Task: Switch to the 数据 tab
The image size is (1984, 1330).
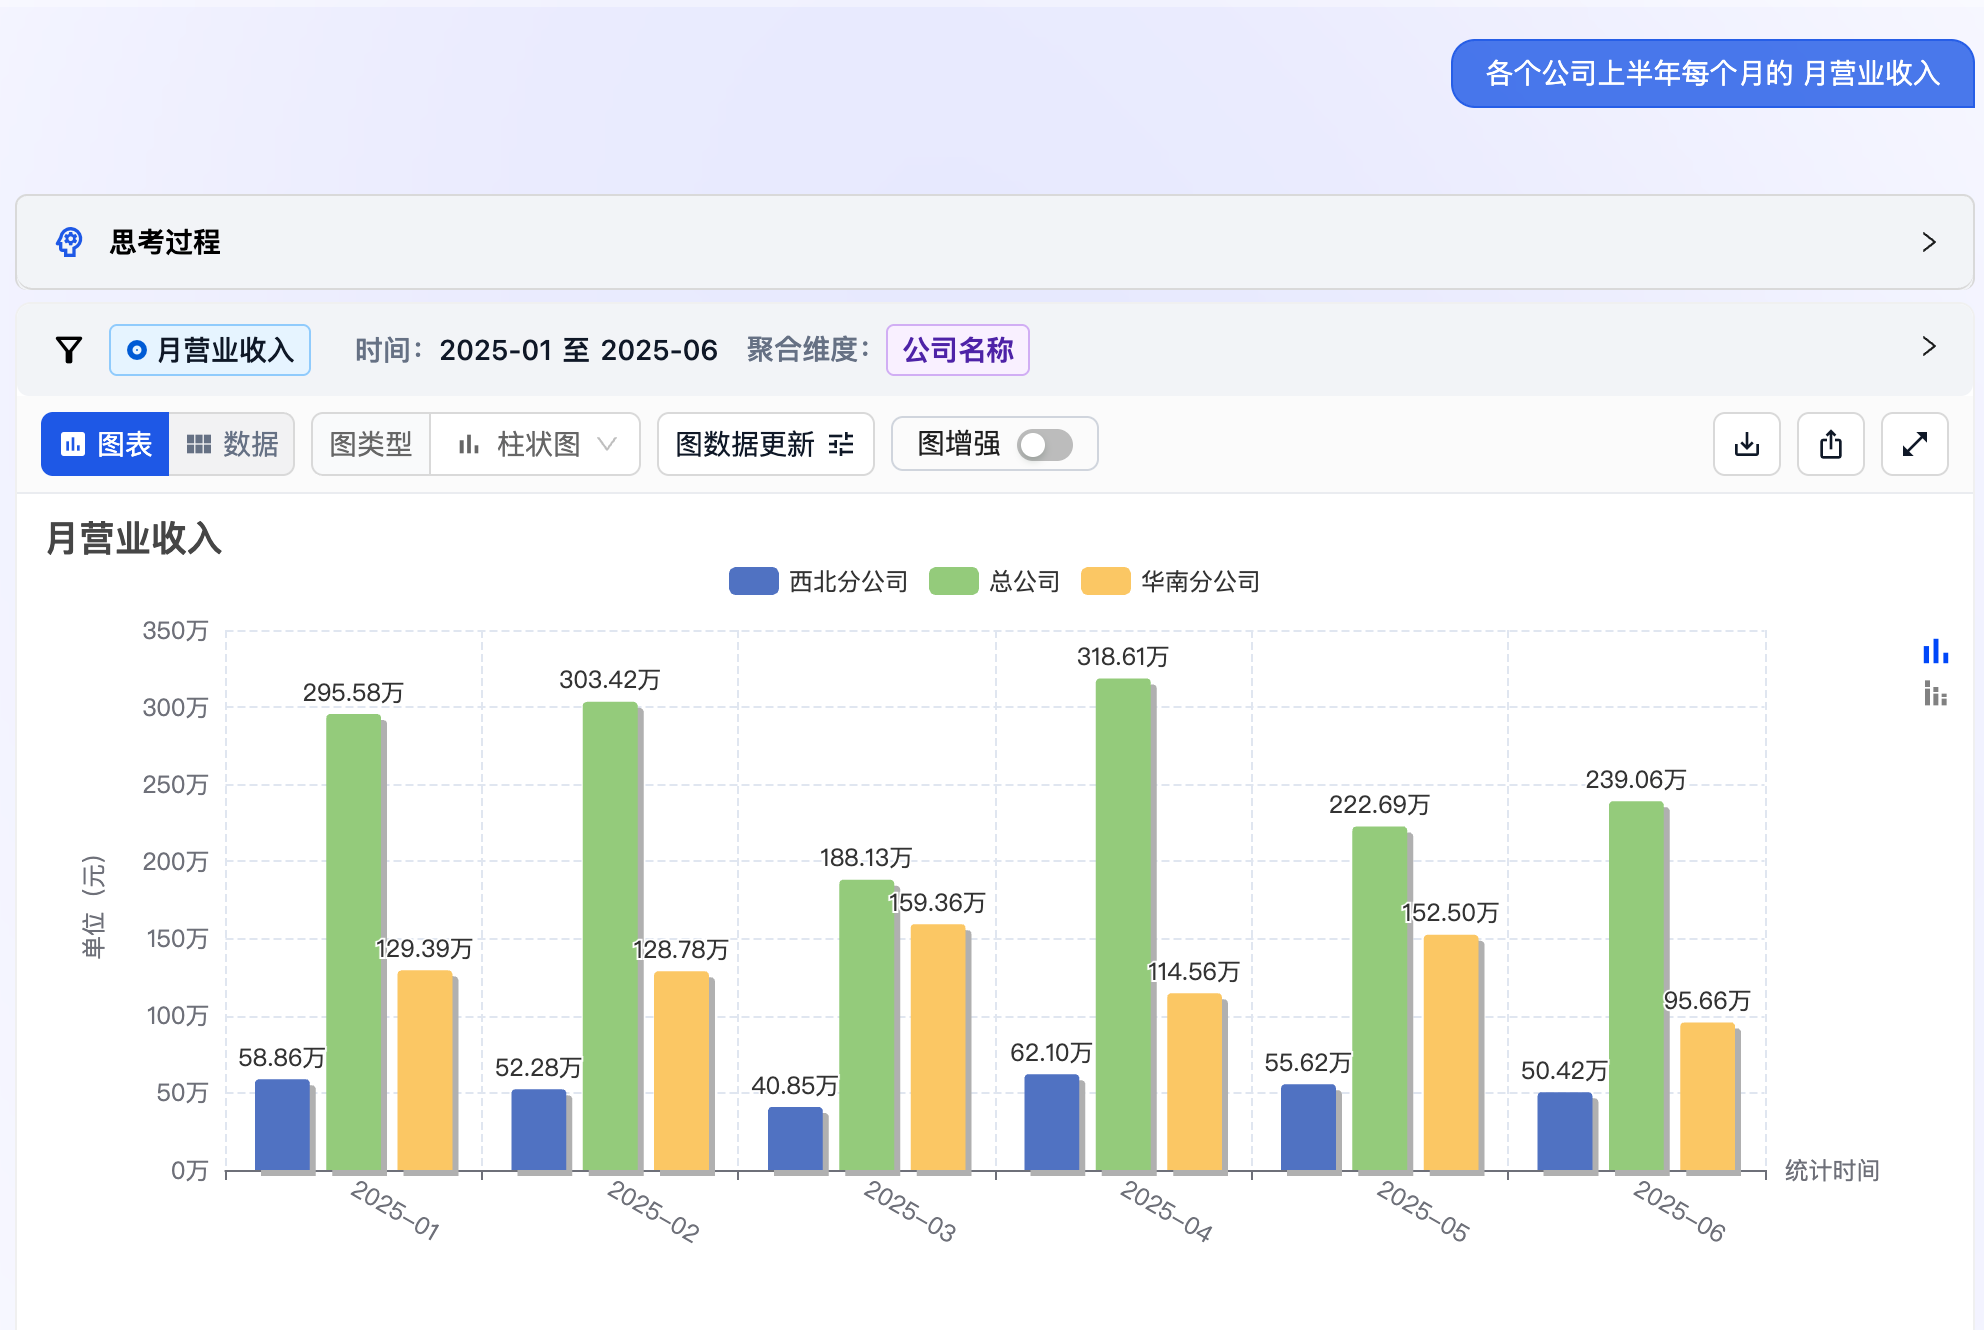Action: 232,444
